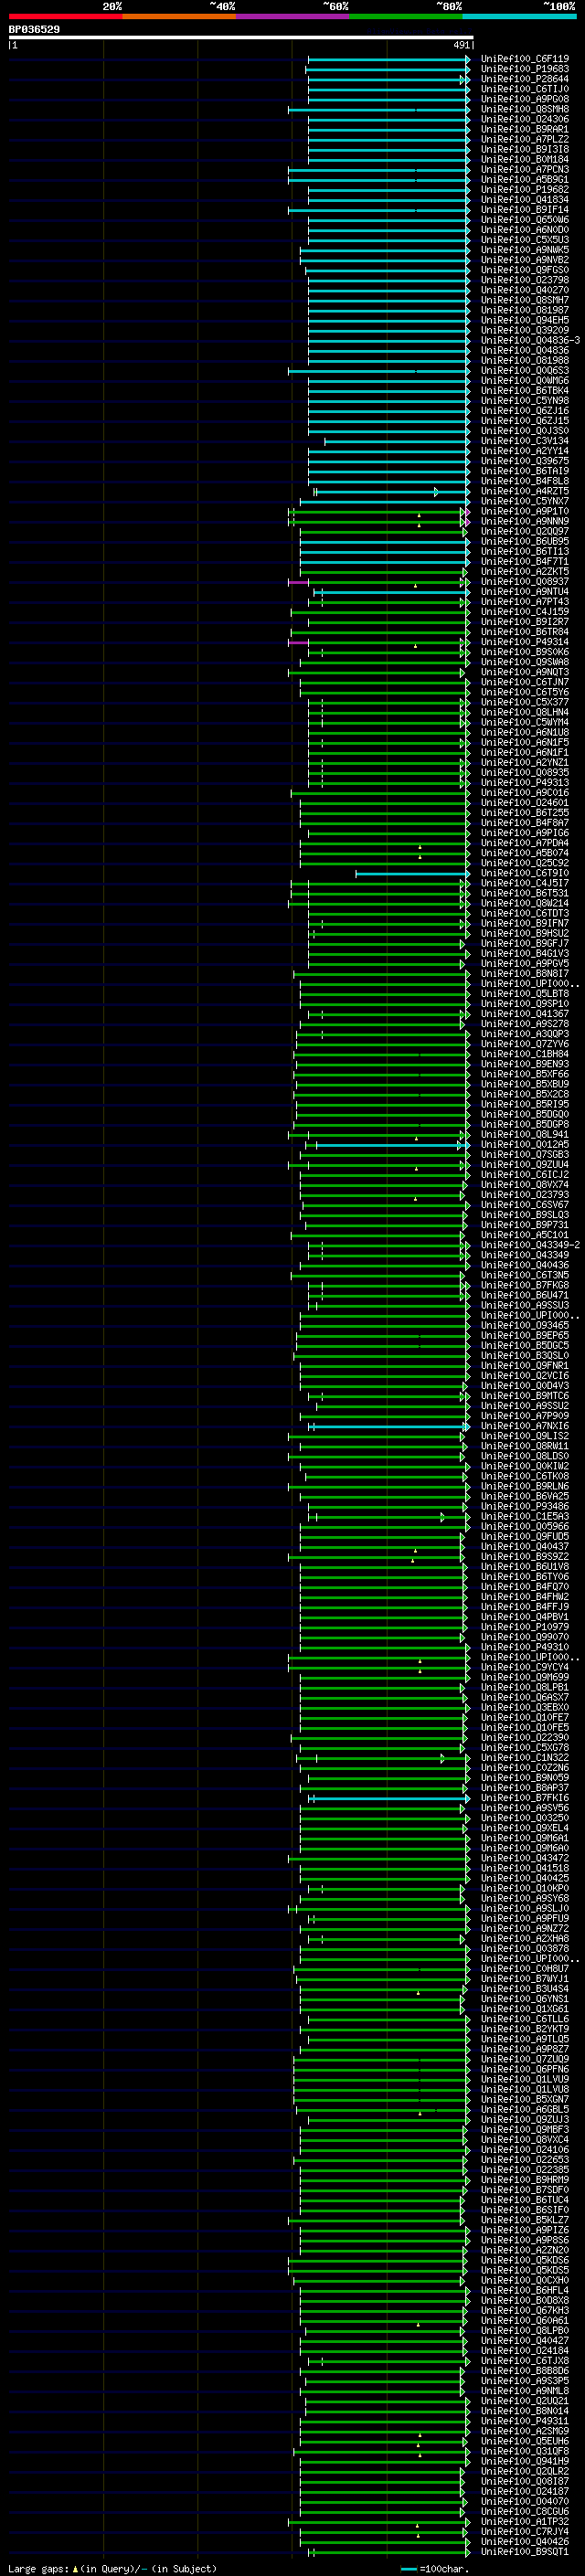Open hit UniRef100_P19683
Viewport: 585px width, 2576px height.
[x=525, y=69]
